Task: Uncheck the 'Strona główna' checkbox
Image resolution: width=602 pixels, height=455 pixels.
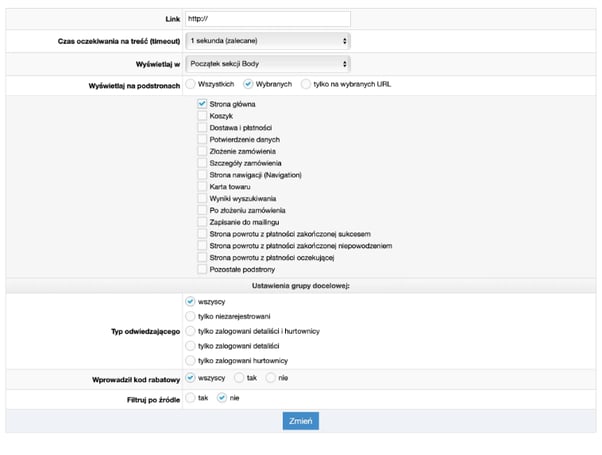Action: (x=203, y=104)
